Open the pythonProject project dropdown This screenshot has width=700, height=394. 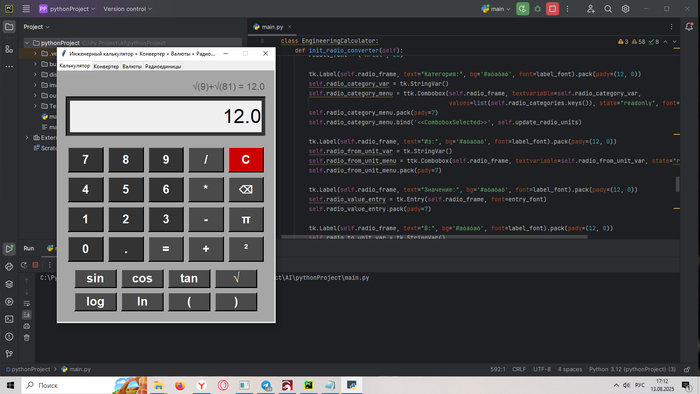(x=67, y=8)
